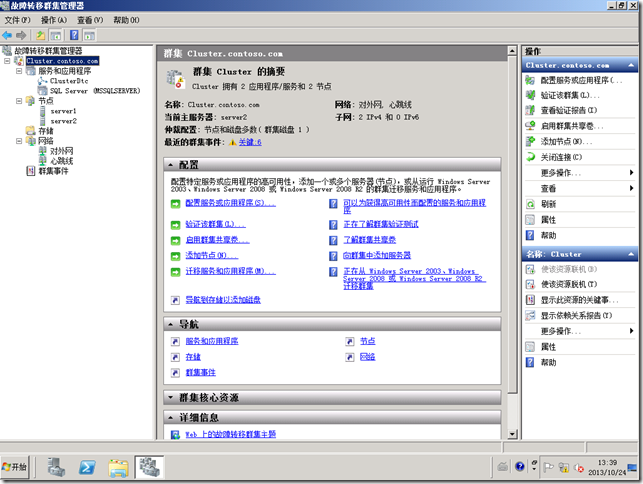Screen dimensions: 643x484
Task: Open the 操作(A) menu
Action: click(54, 20)
